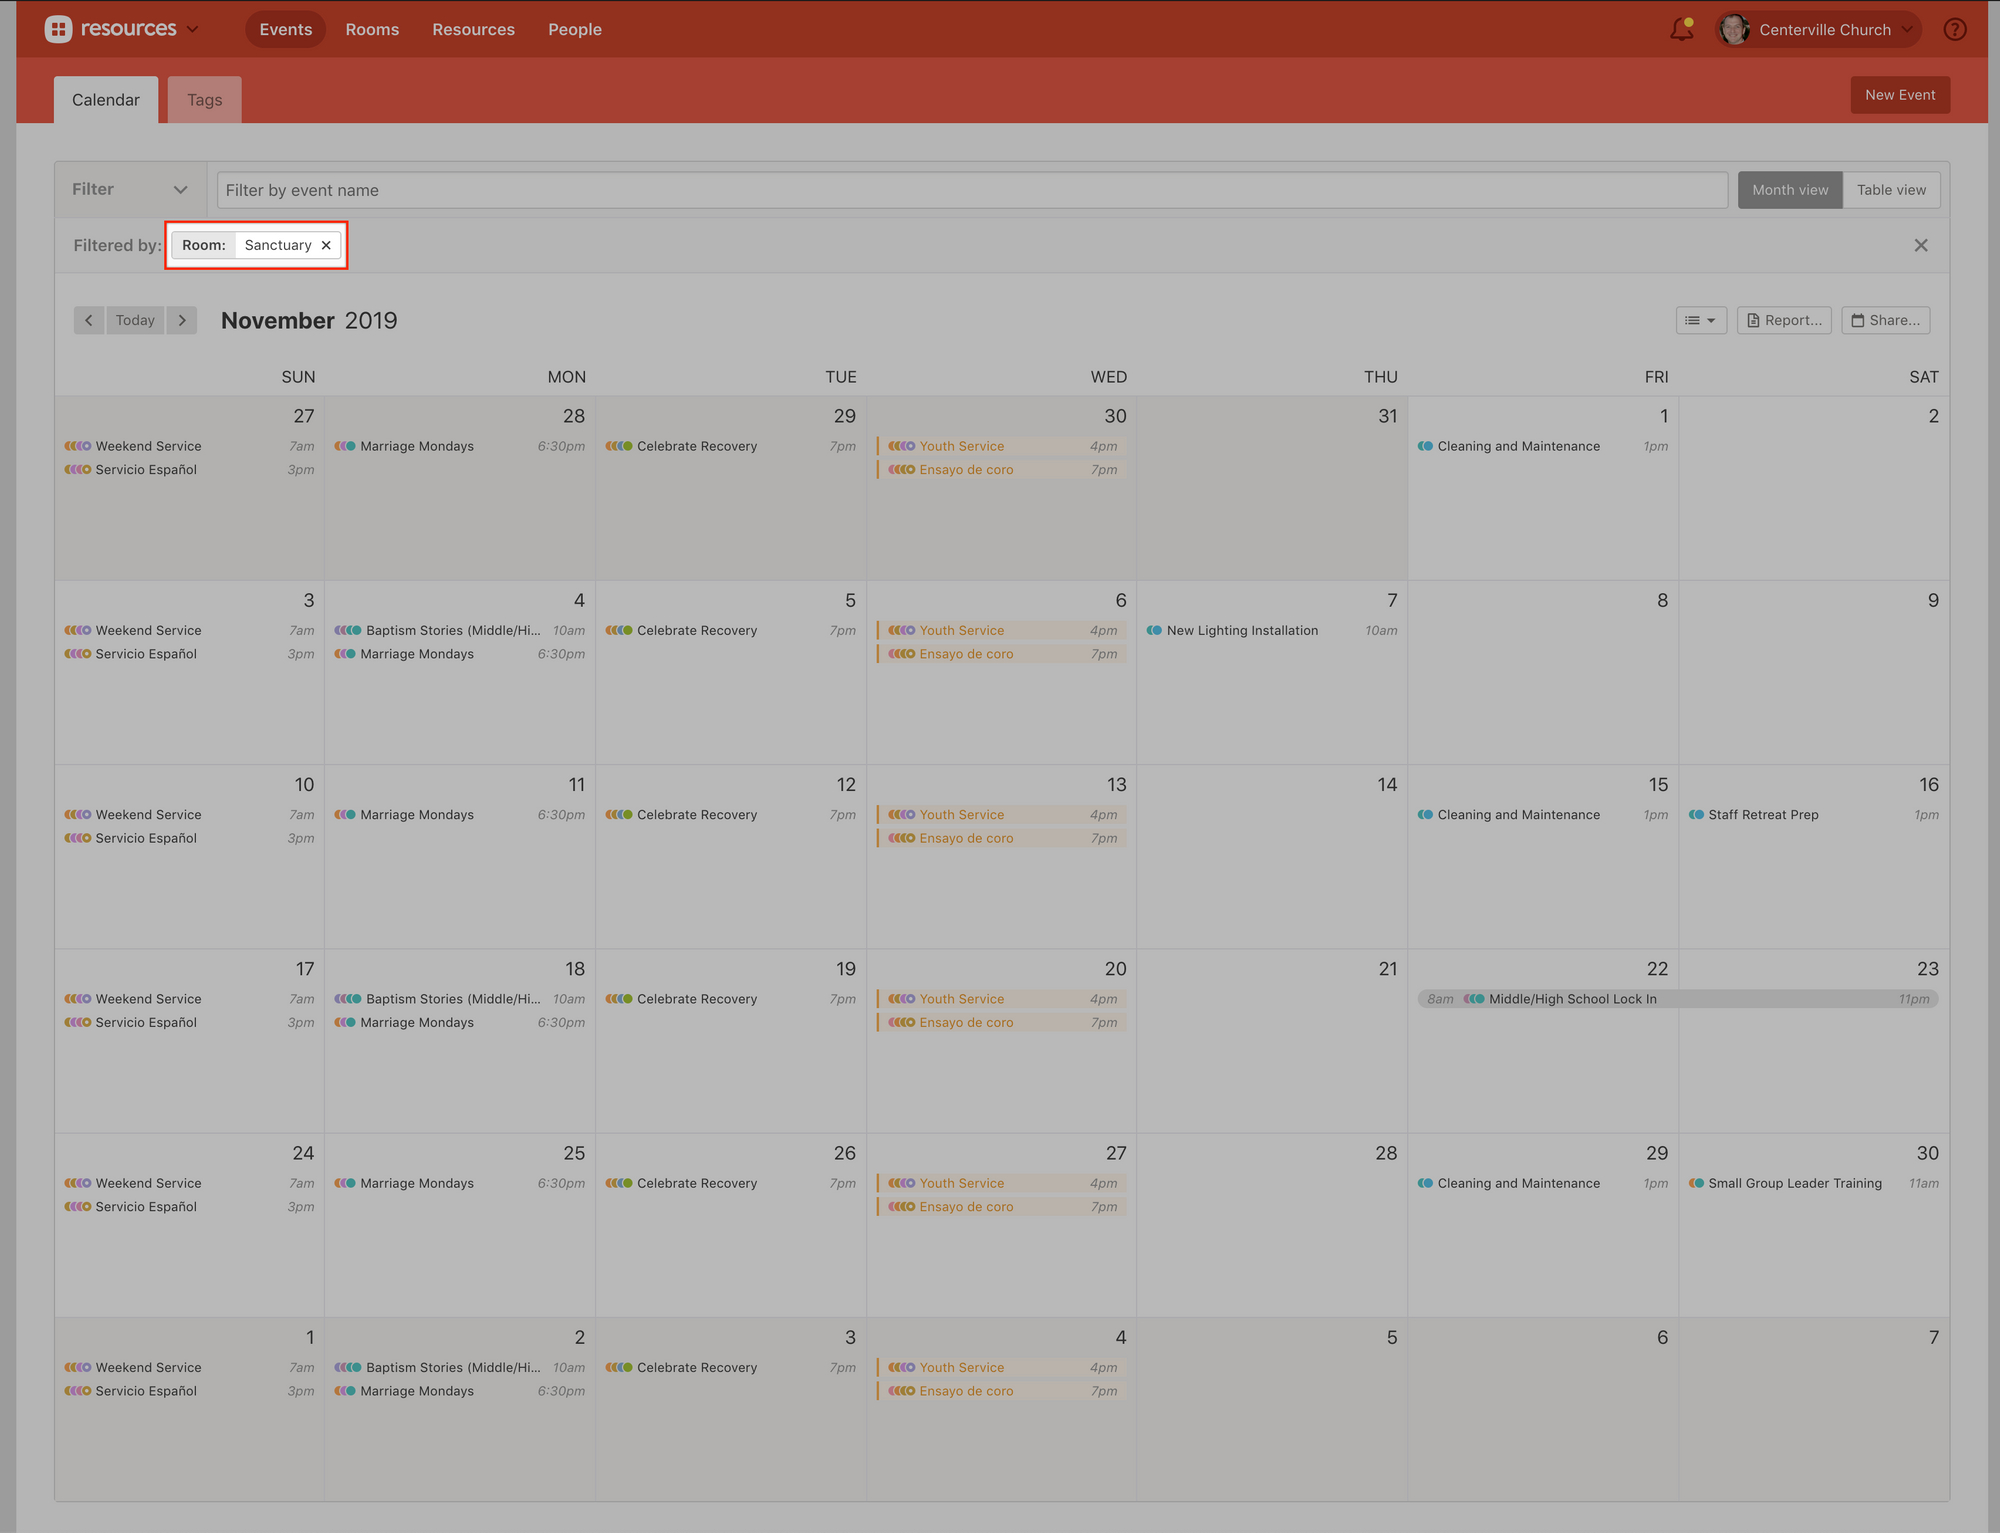Switch to Table view
The width and height of the screenshot is (2000, 1533).
pos(1891,190)
